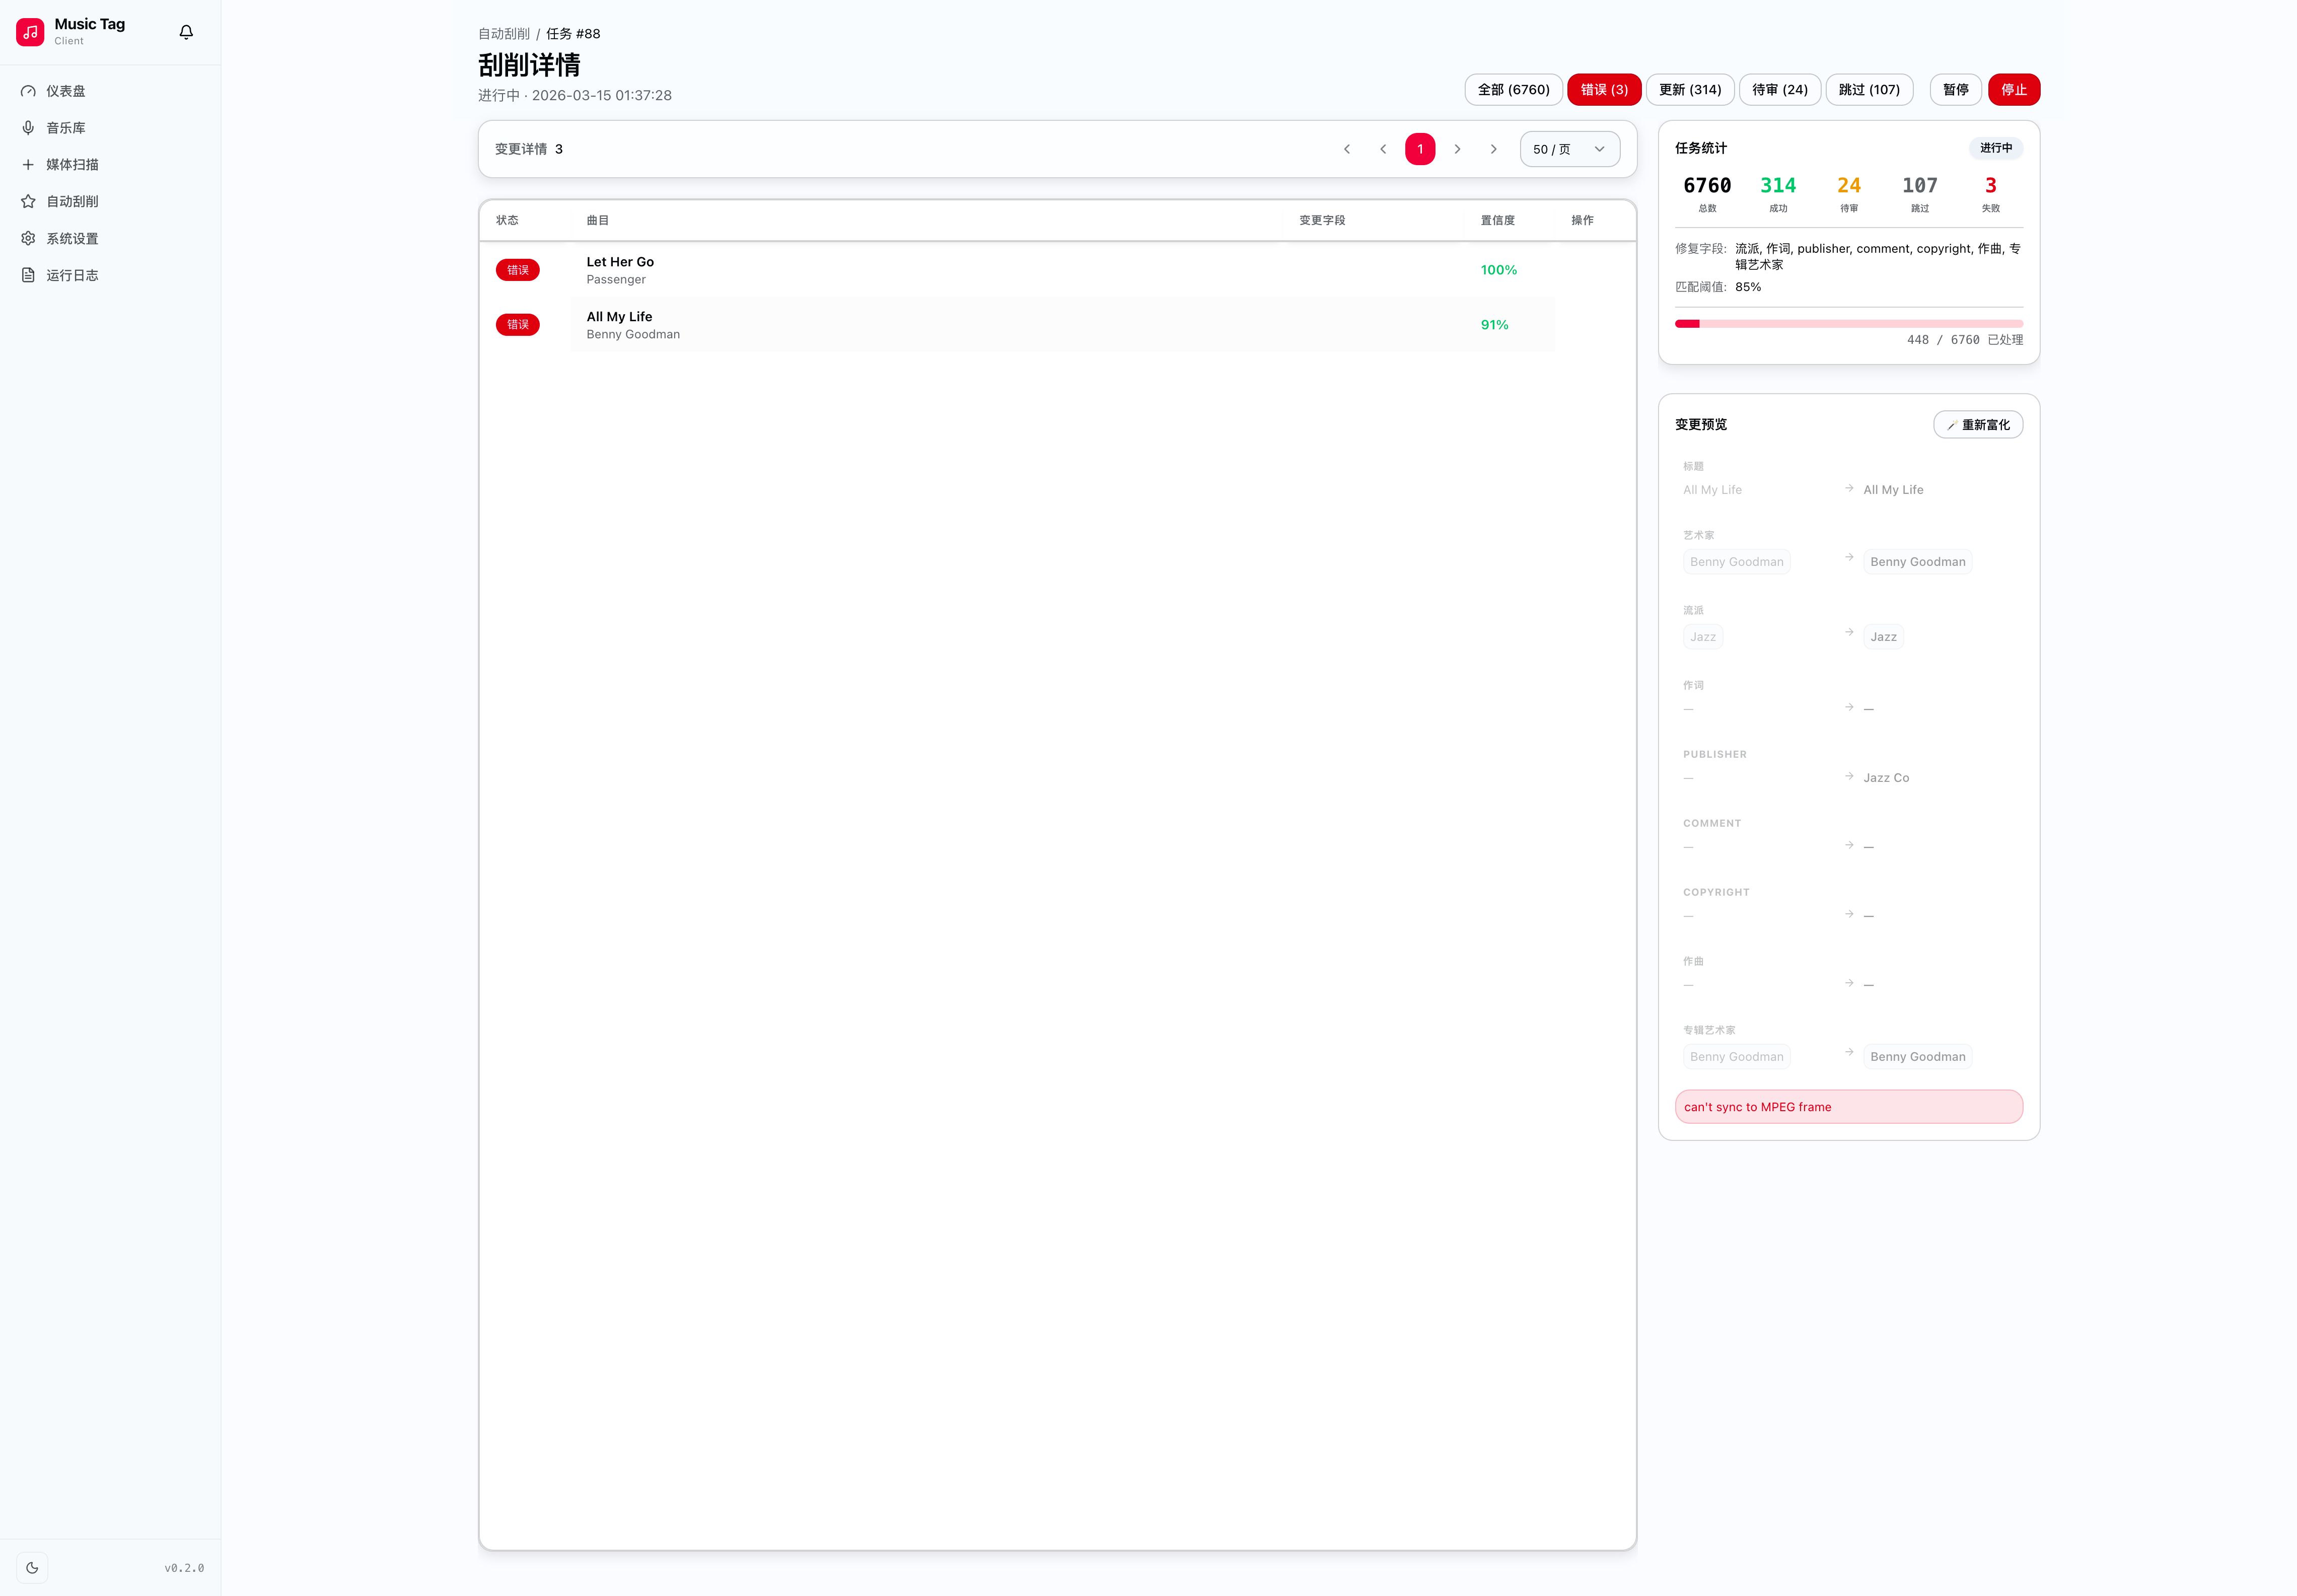View the 运行日志 run logs
Screen dimensions: 2297x1596
[x=72, y=275]
